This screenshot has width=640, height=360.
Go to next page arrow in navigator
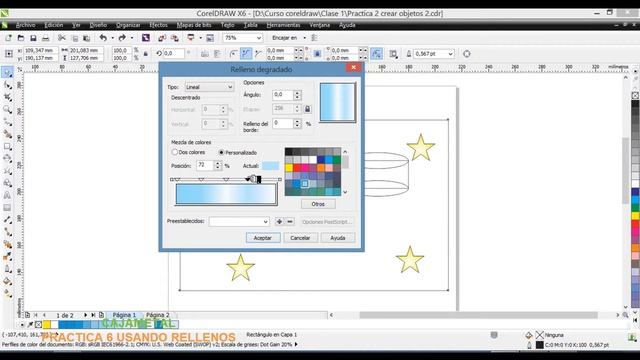85,315
